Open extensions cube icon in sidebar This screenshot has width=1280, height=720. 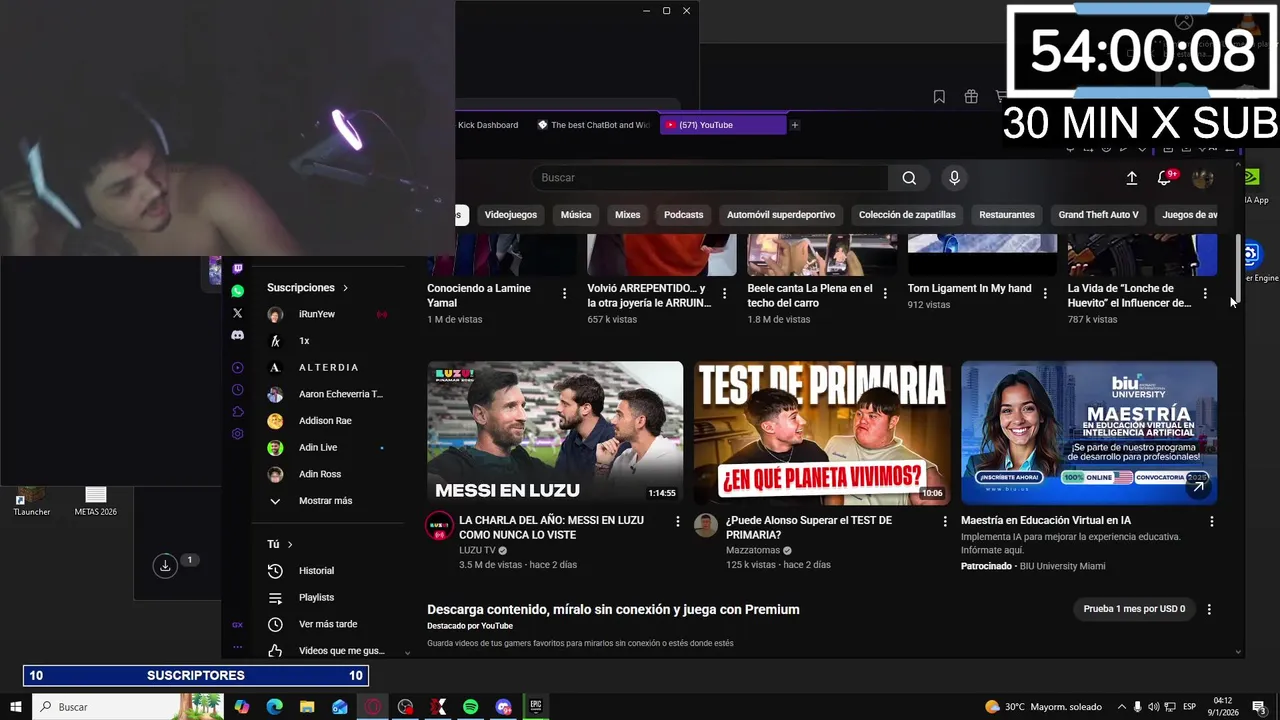coord(237,412)
